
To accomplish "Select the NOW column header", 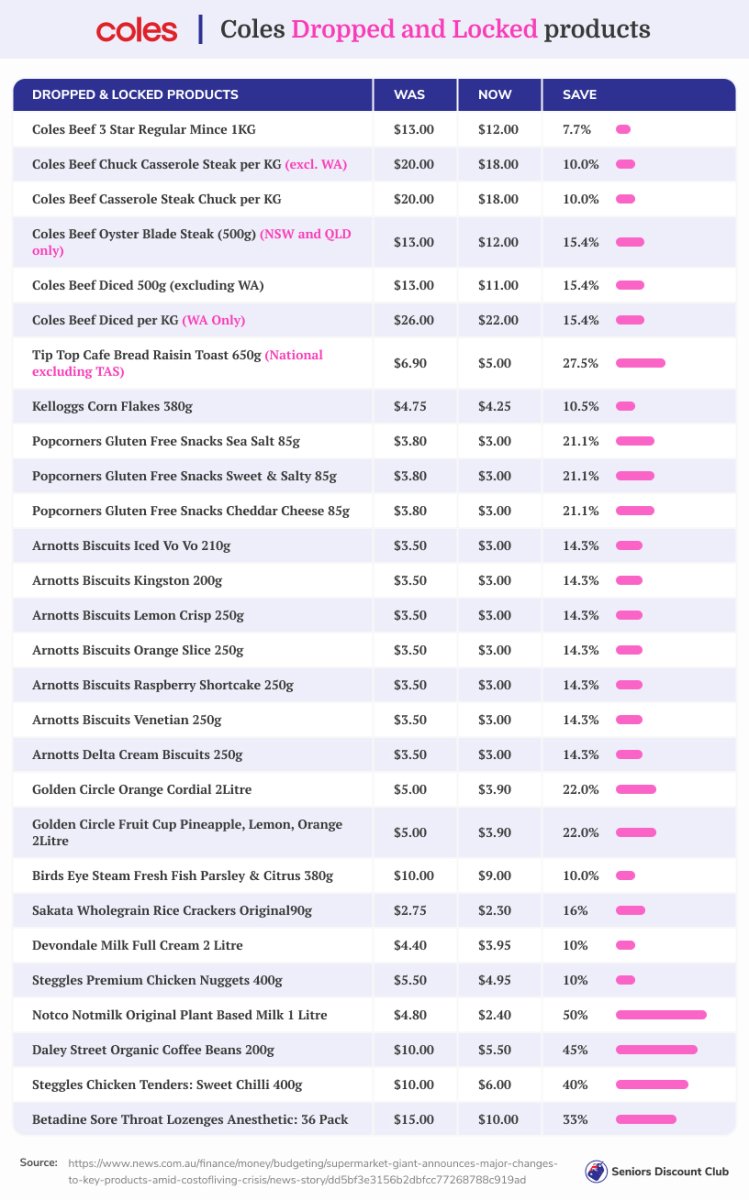I will [495, 95].
